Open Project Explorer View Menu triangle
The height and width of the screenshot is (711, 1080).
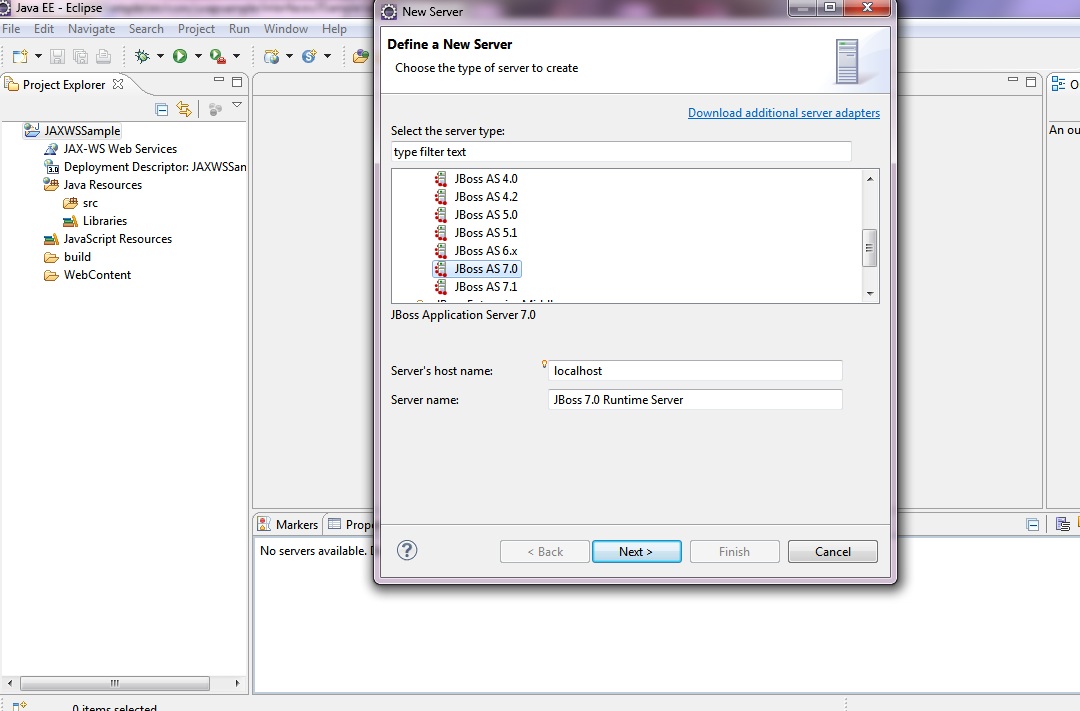[x=237, y=105]
